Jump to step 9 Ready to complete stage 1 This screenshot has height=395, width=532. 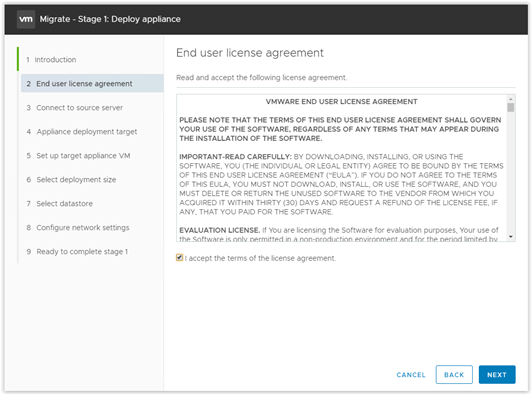(77, 252)
